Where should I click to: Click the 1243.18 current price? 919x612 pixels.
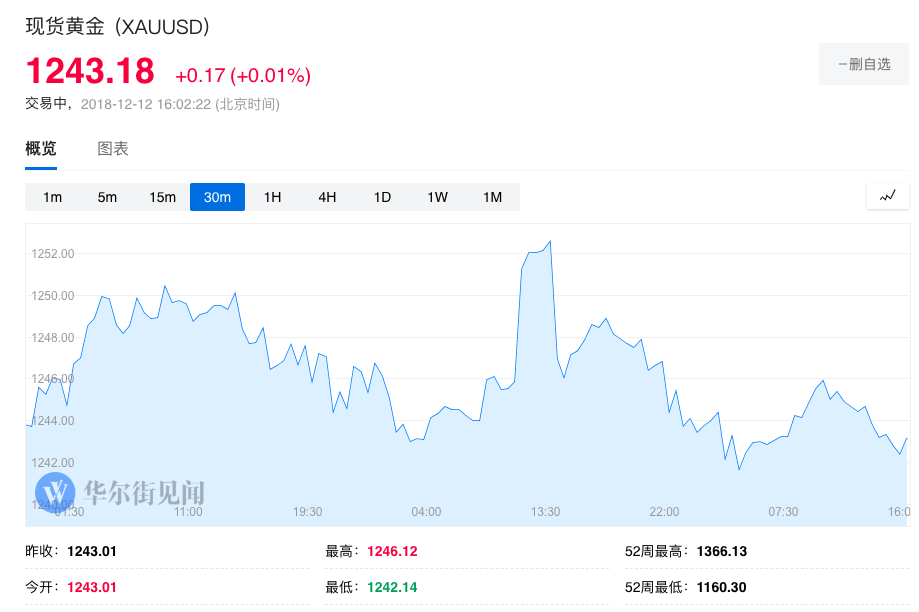(90, 72)
